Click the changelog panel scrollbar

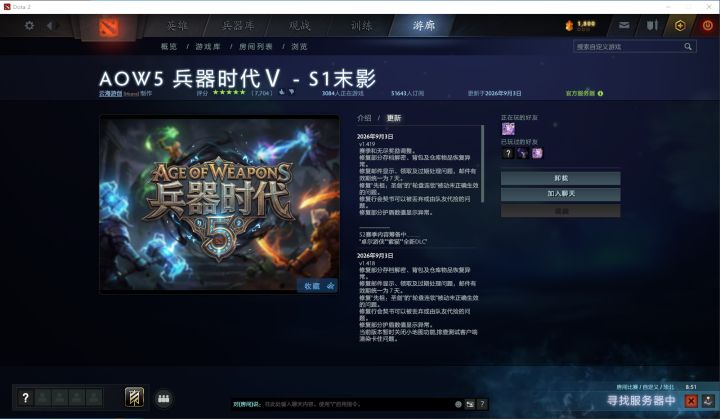click(x=482, y=164)
